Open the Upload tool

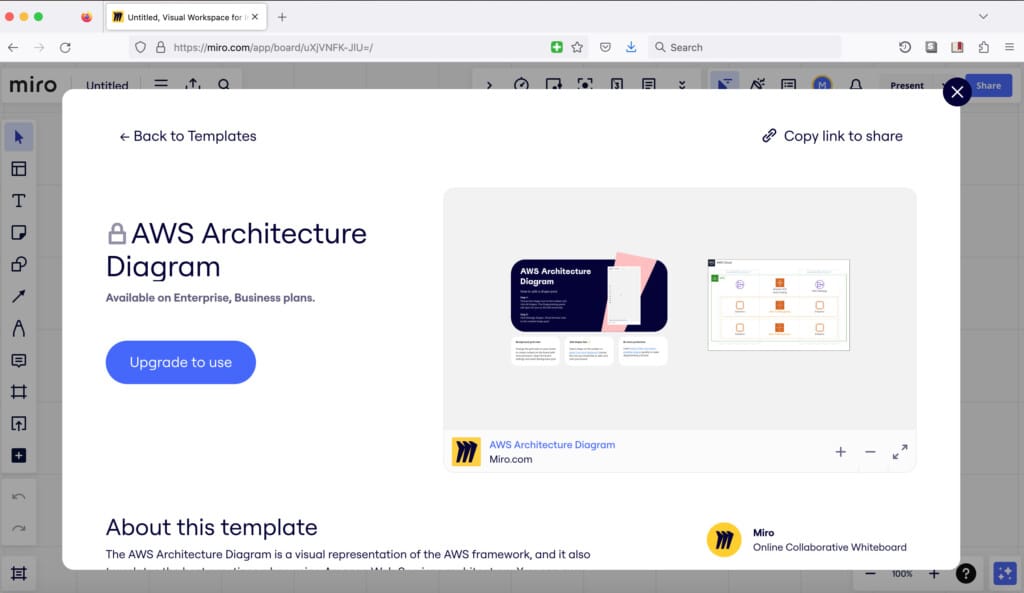coord(18,424)
